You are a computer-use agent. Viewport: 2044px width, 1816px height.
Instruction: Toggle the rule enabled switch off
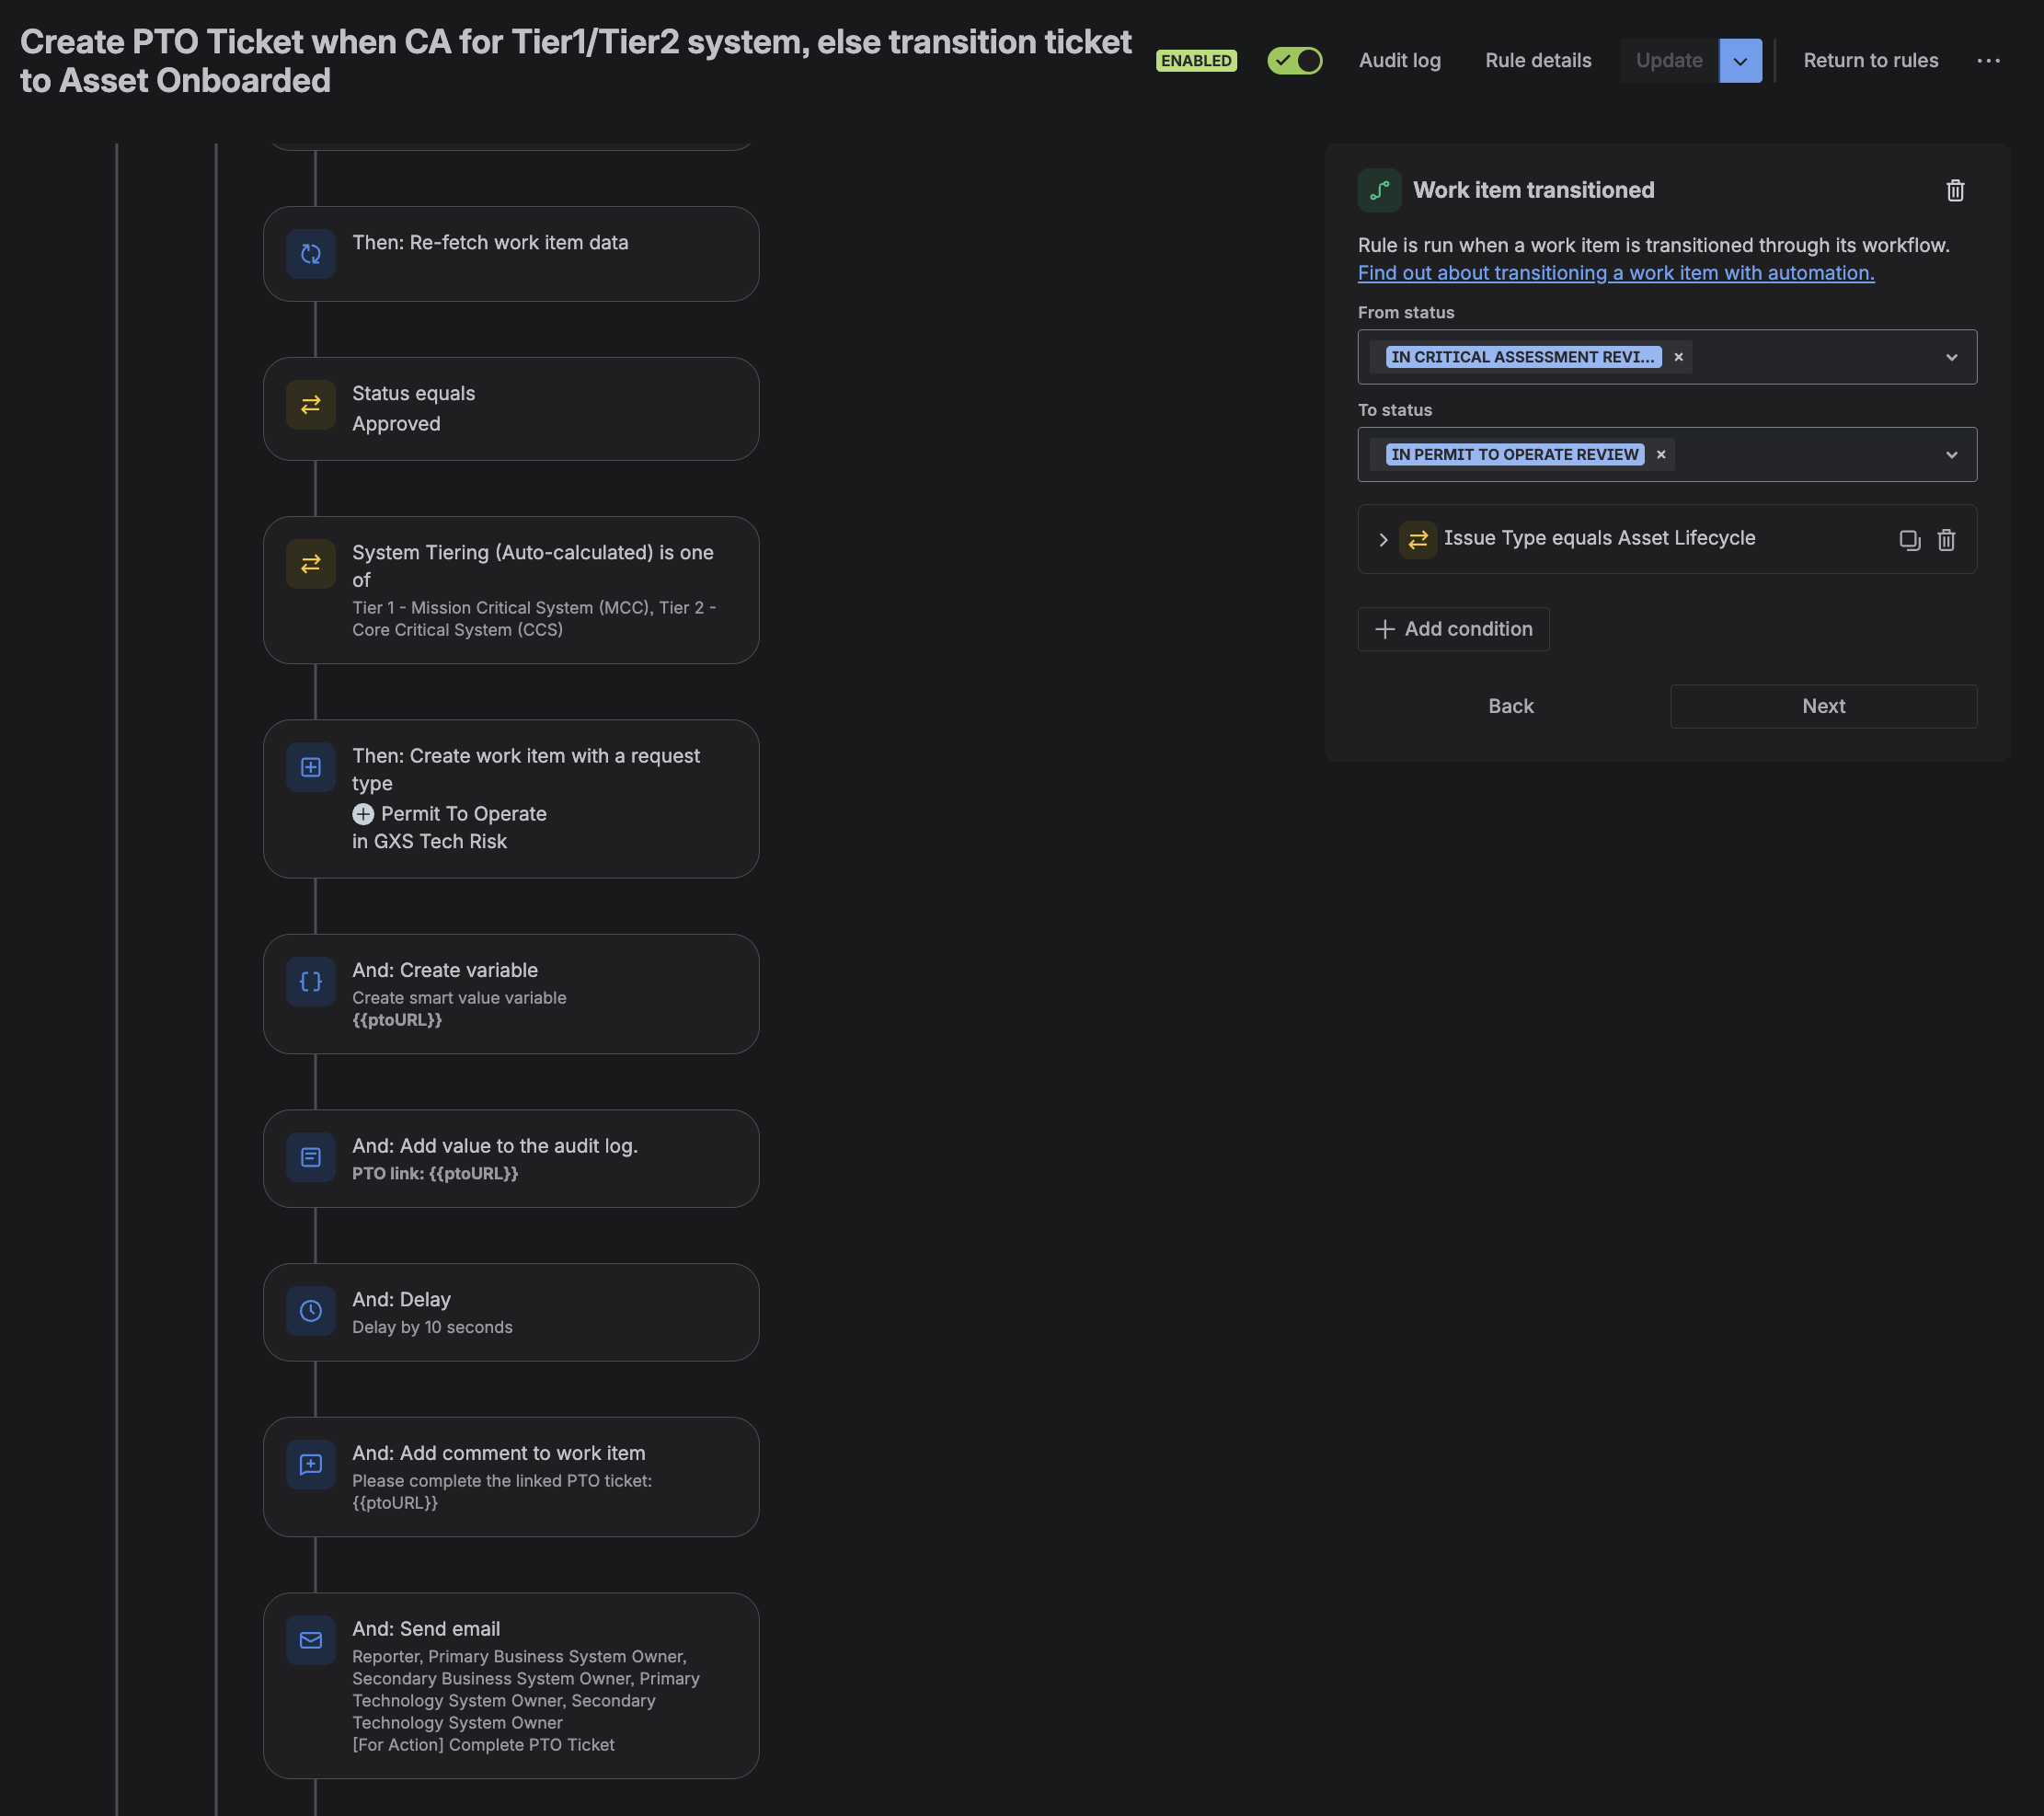click(x=1294, y=61)
